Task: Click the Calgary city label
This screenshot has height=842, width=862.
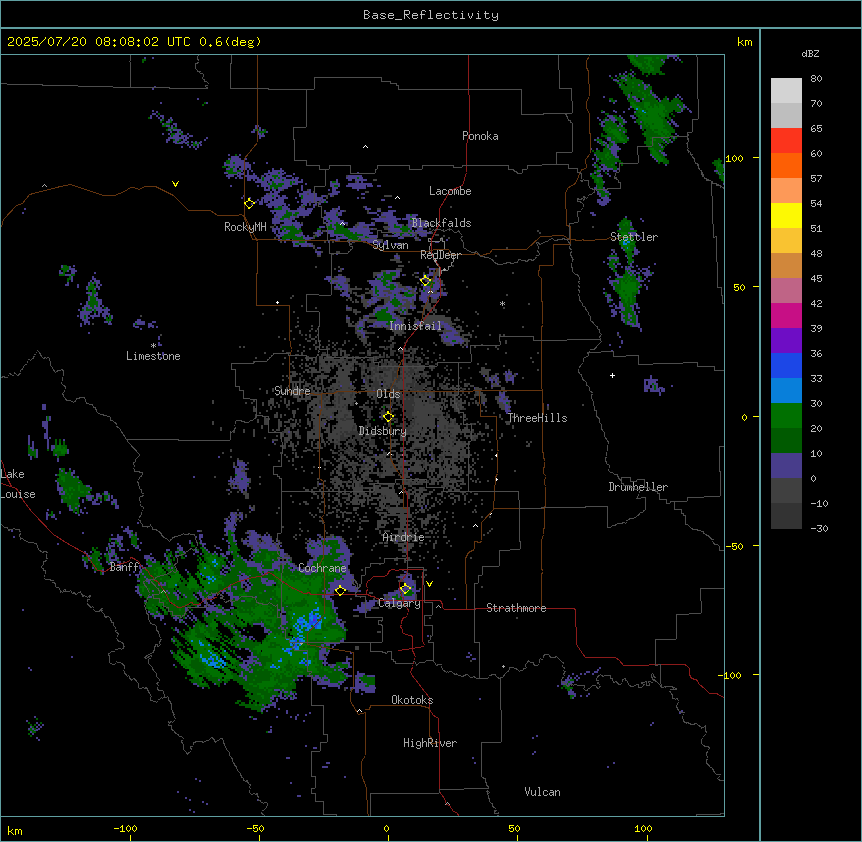Action: point(399,603)
